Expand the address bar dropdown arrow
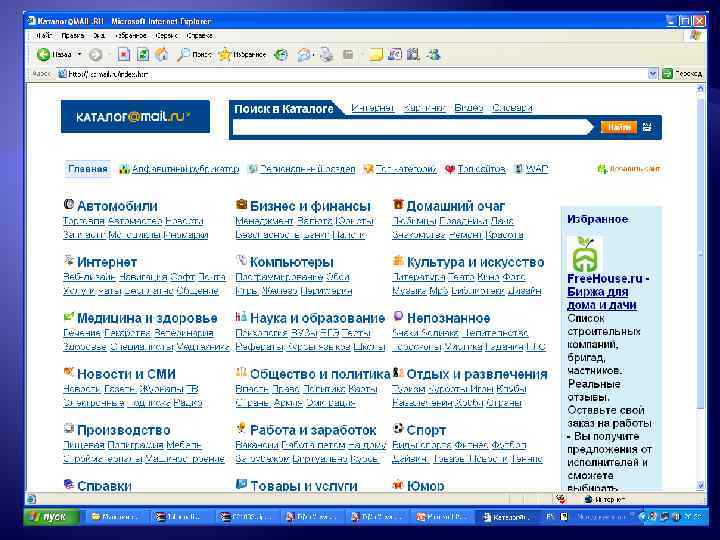Viewport: 720px width, 540px height. coord(652,73)
